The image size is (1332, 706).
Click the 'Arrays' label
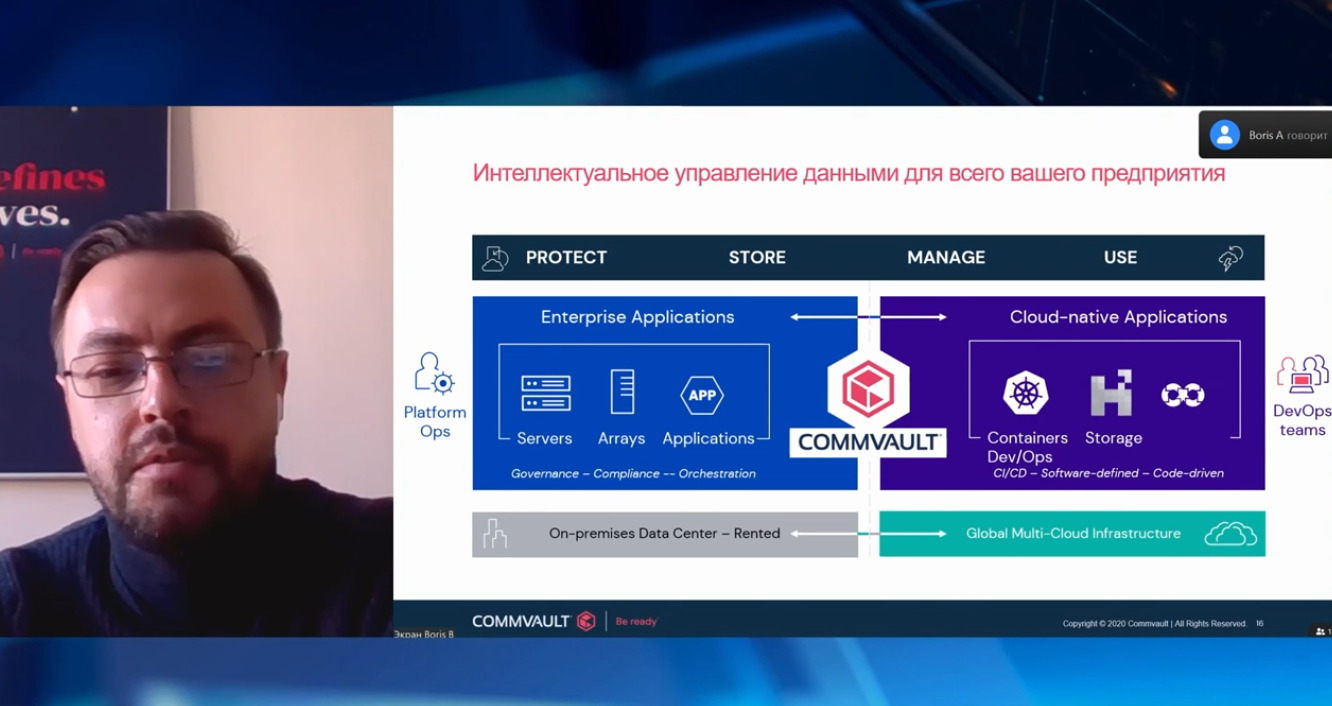[x=621, y=438]
